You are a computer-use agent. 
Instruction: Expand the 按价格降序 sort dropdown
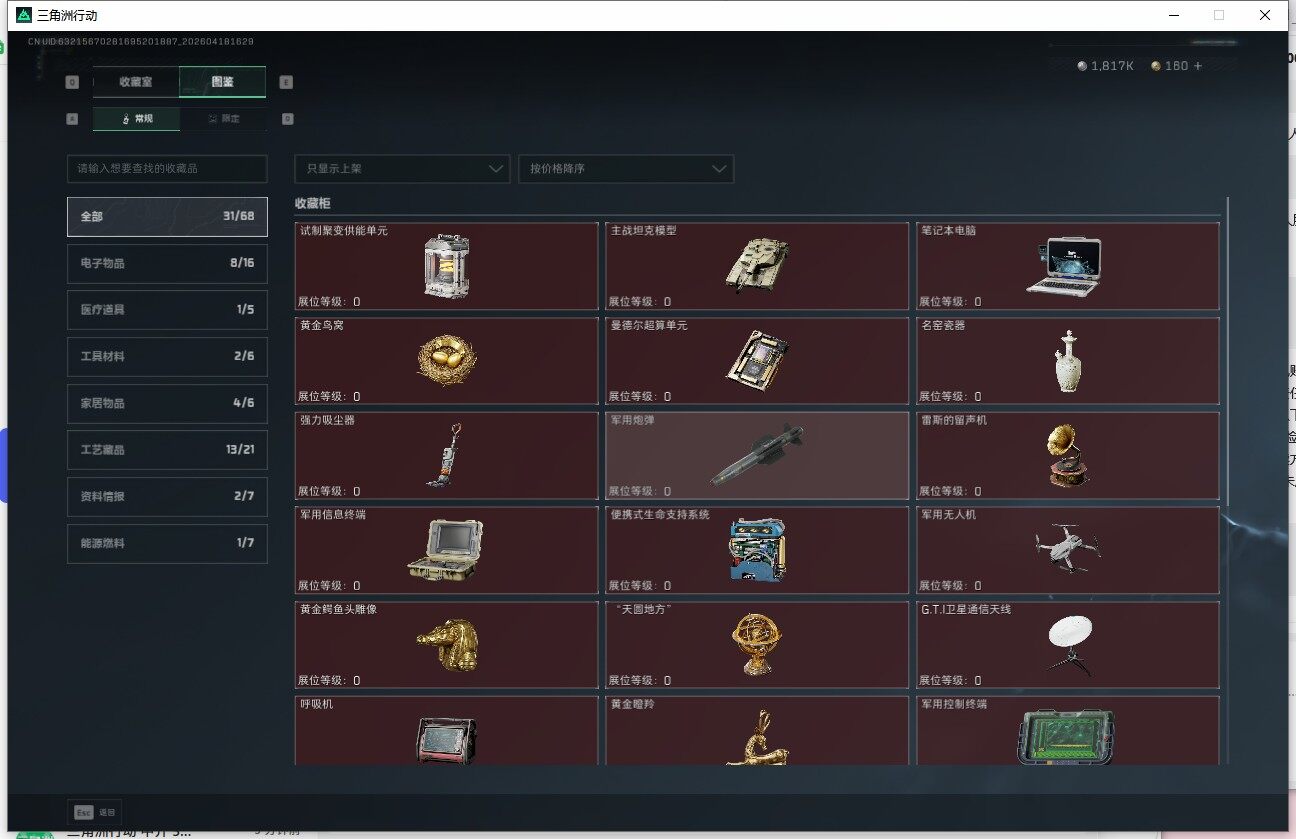point(625,169)
